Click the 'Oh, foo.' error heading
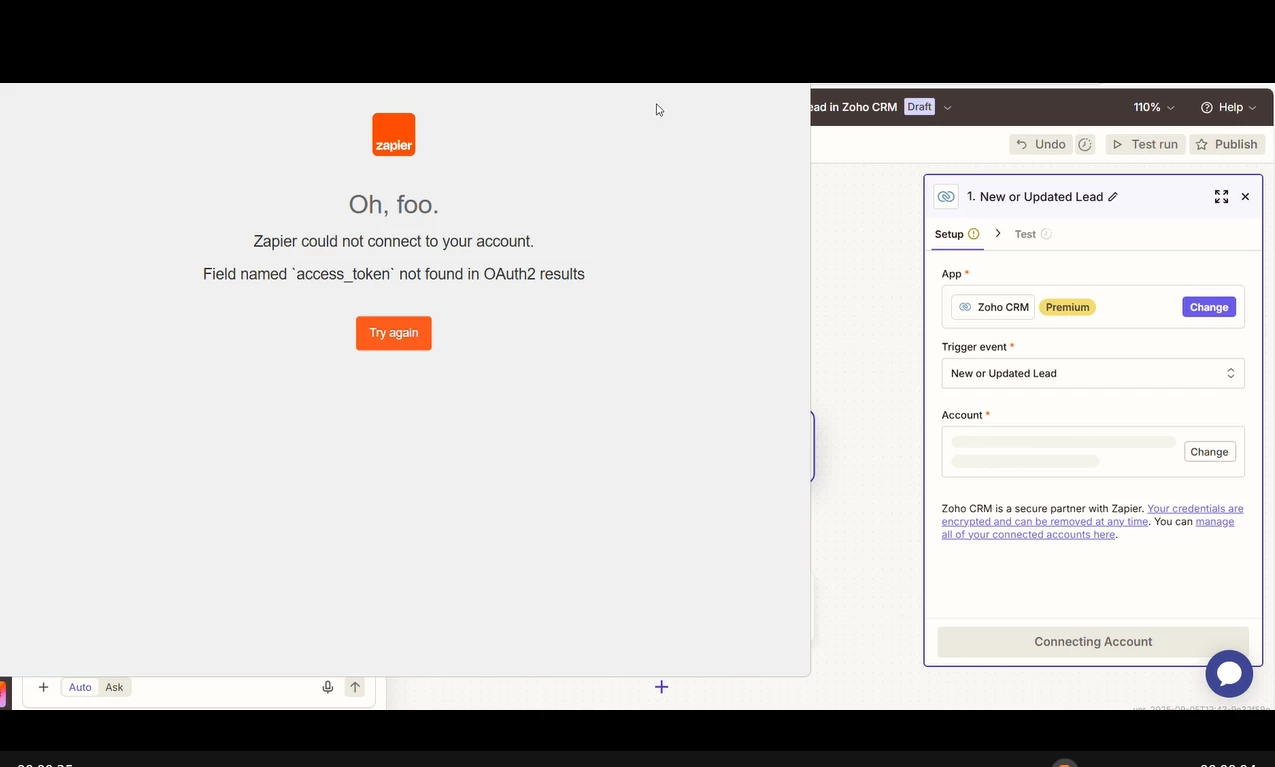The height and width of the screenshot is (767, 1275). click(394, 204)
